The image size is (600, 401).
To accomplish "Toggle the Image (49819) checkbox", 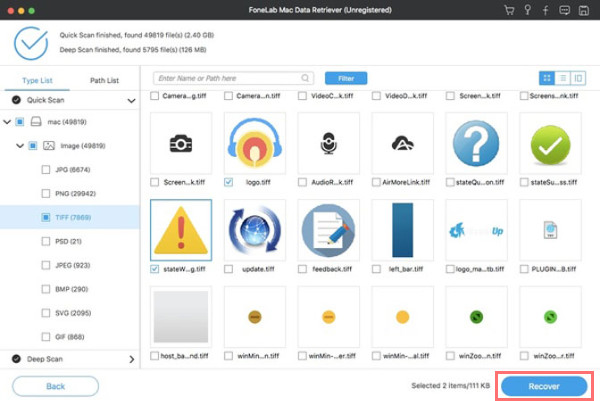I will pos(33,146).
